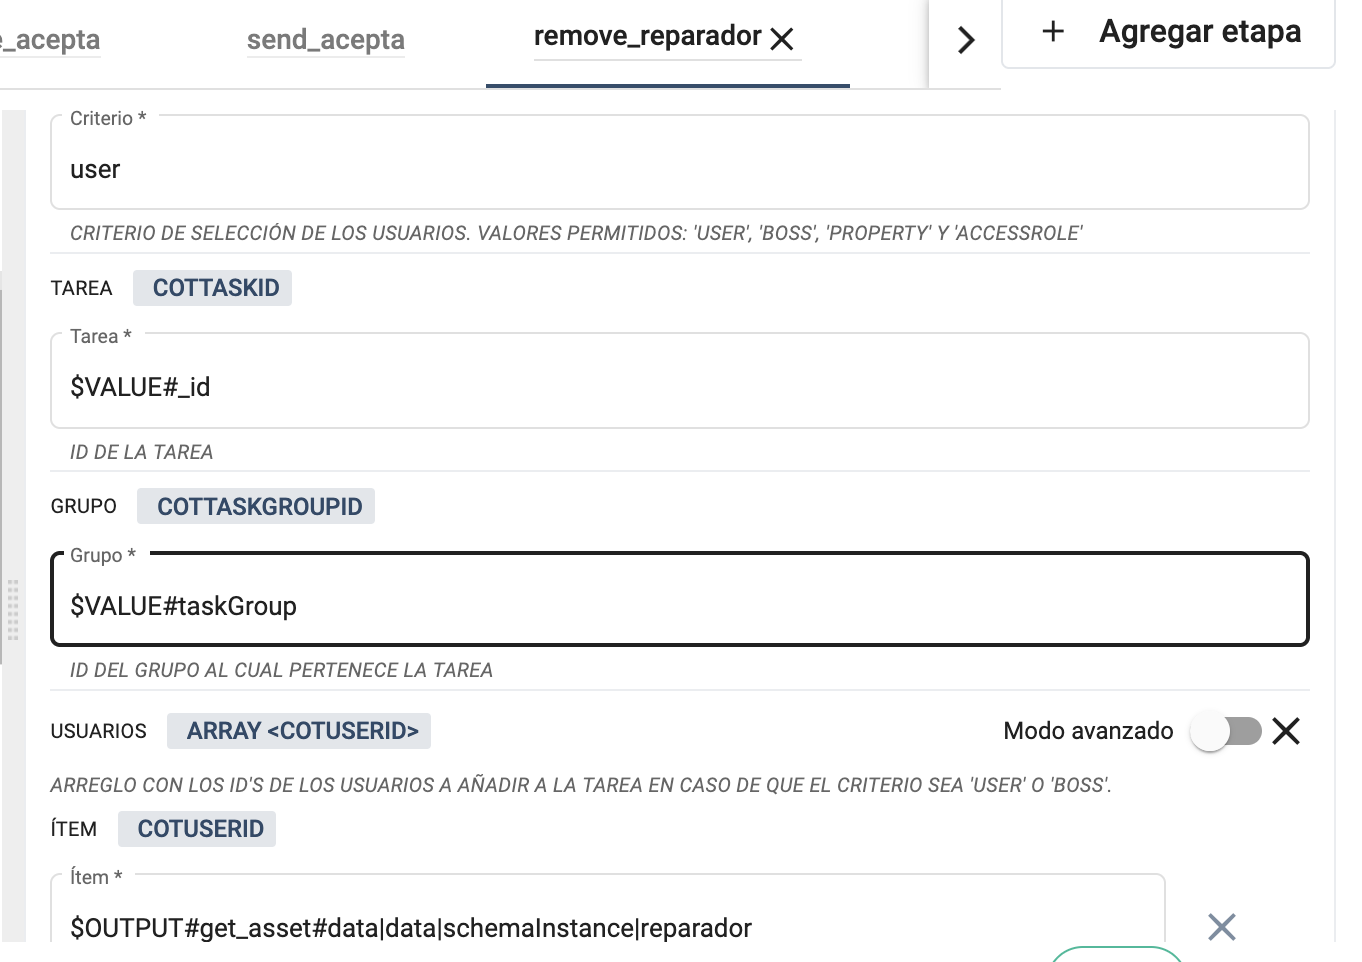Viewport: 1362px width, 962px height.
Task: Select the ARRAY <COTUSERID> type chip
Action: (x=299, y=731)
